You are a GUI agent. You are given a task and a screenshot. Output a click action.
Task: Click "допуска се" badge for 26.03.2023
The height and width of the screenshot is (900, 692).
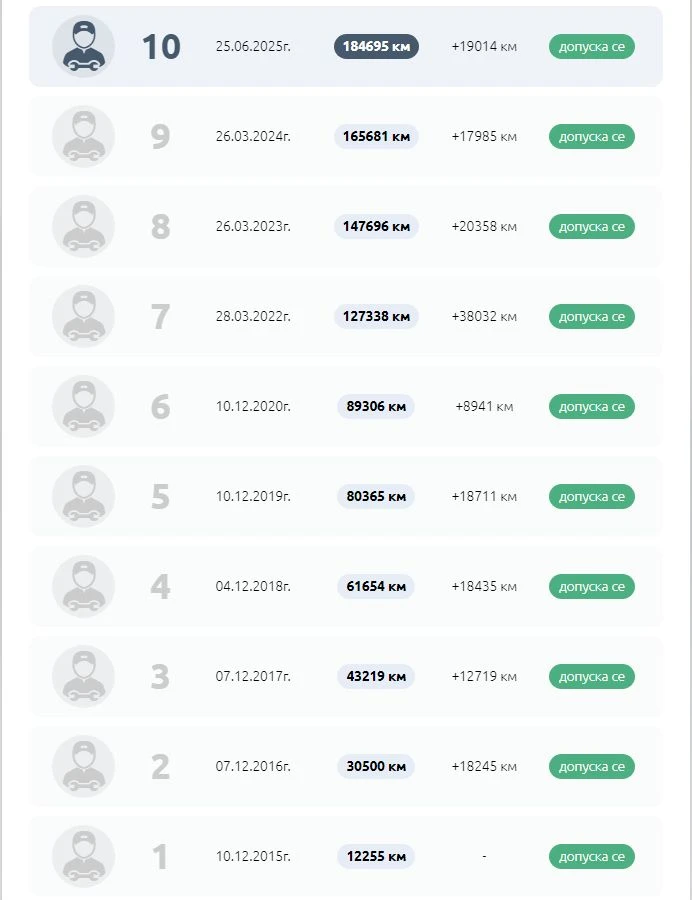(x=591, y=226)
